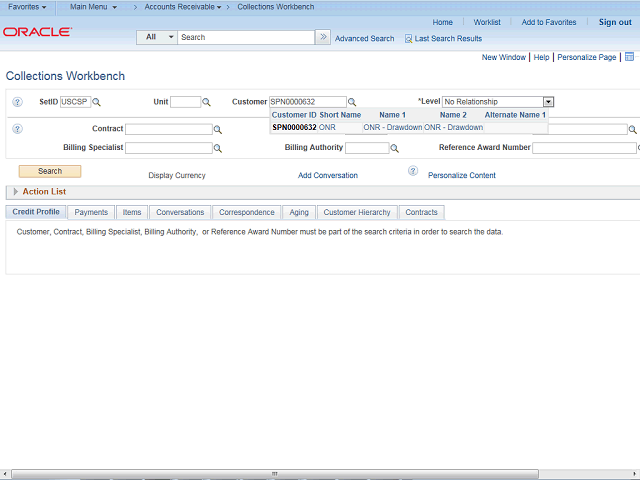This screenshot has height=480, width=640.
Task: Click the Advanced Search link
Action: 364,39
